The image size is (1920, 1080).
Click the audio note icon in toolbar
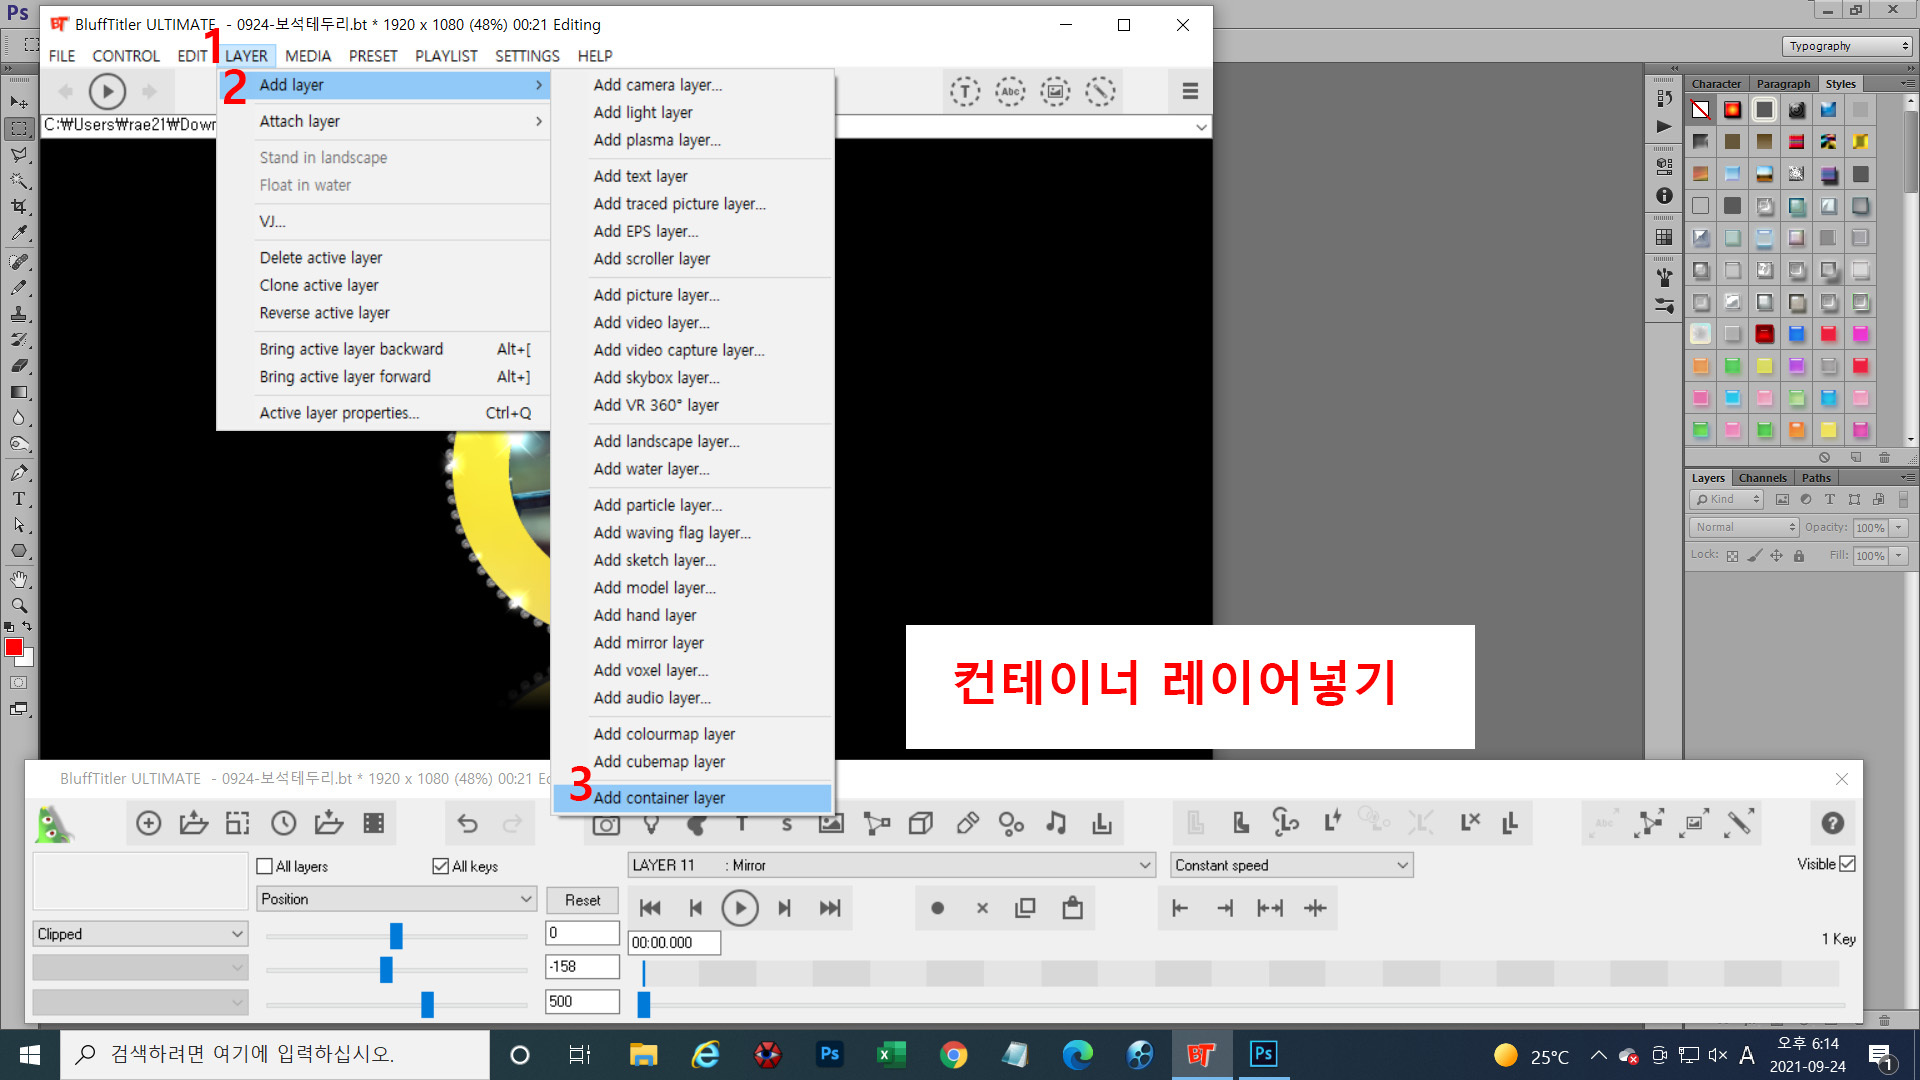click(x=1056, y=823)
